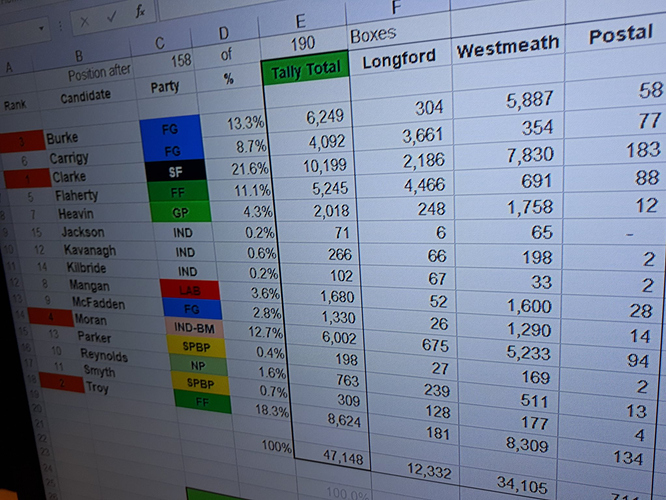Select the Westmeath column heading cell
Image resolution: width=666 pixels, height=500 pixels.
[506, 49]
